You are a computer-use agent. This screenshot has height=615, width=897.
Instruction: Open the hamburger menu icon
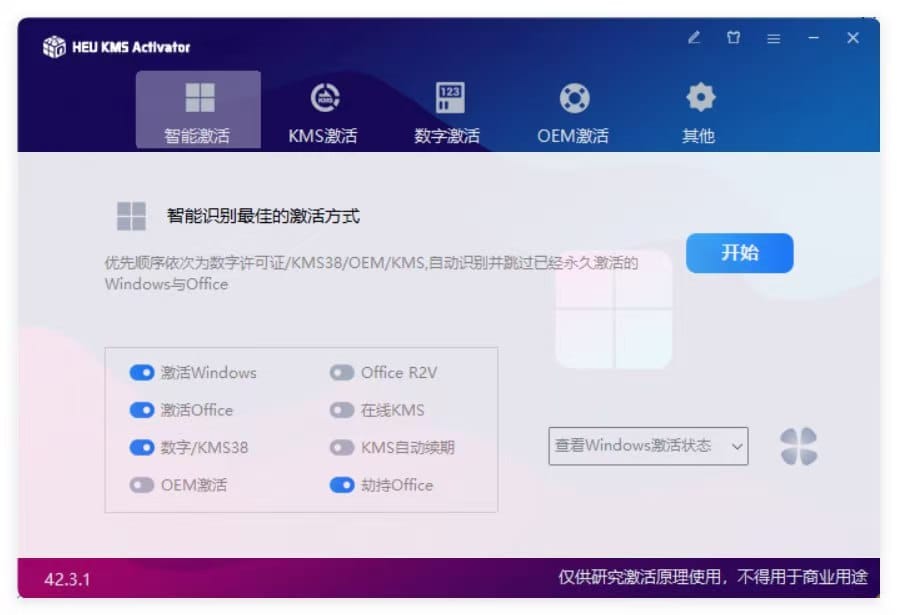tap(773, 38)
